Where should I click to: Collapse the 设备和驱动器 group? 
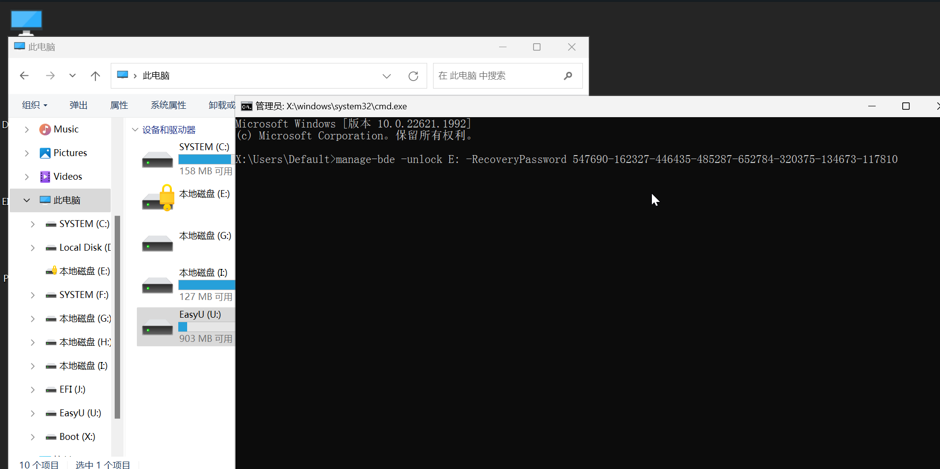click(135, 130)
